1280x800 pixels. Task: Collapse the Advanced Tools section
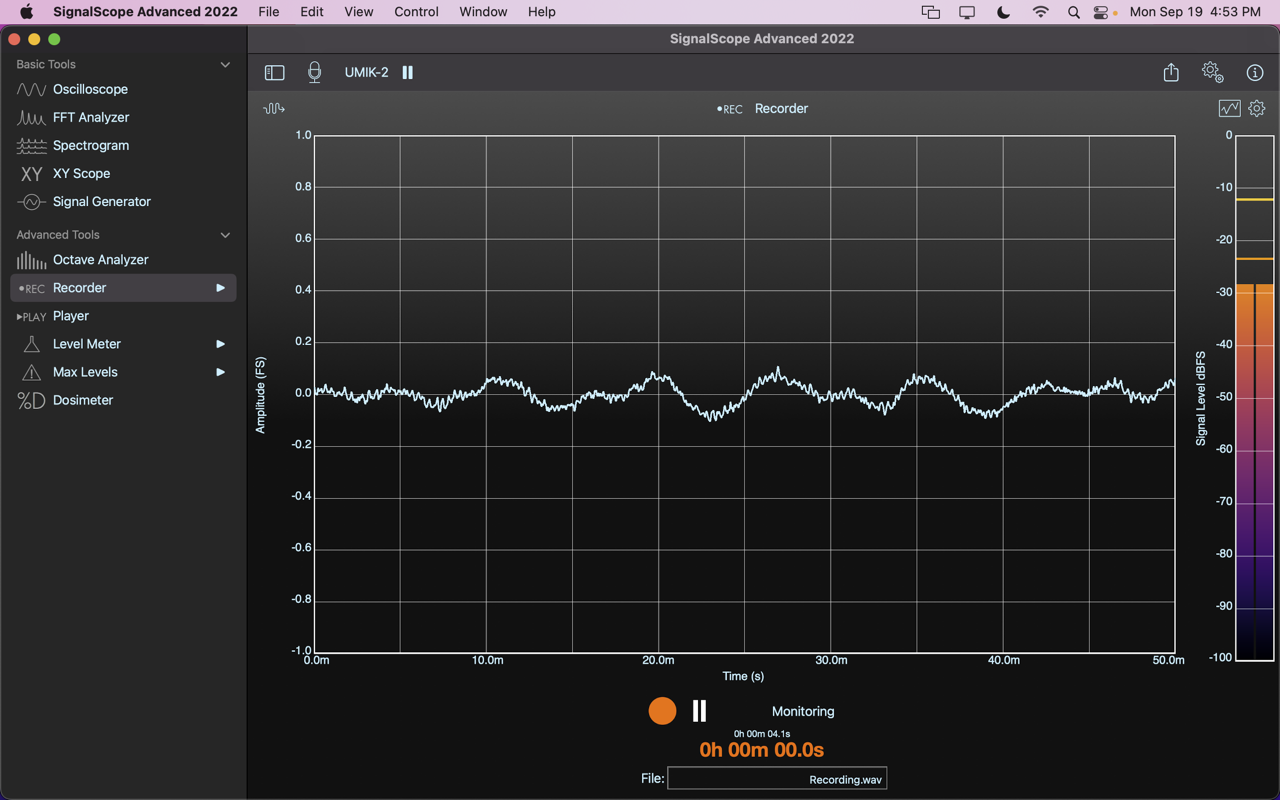point(225,235)
